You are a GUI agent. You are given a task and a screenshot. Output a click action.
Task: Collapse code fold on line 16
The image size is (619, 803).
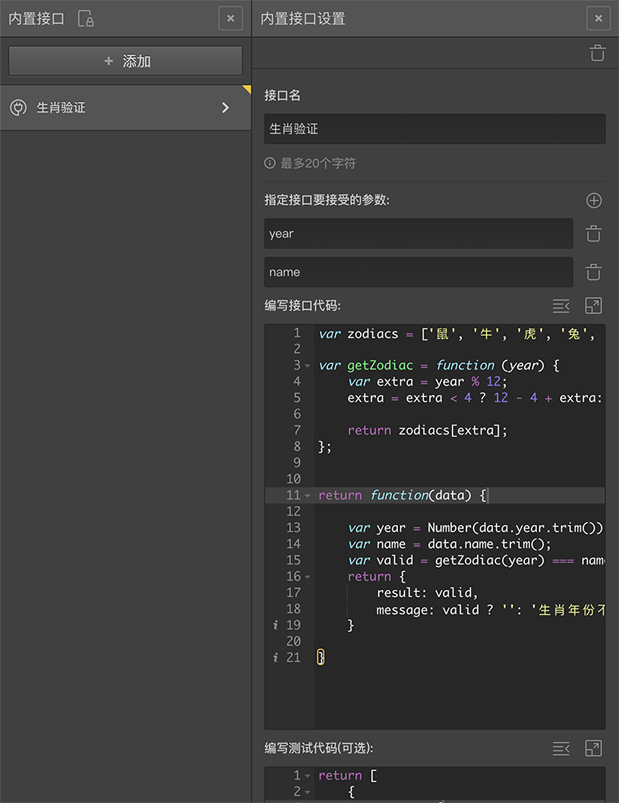tap(308, 577)
